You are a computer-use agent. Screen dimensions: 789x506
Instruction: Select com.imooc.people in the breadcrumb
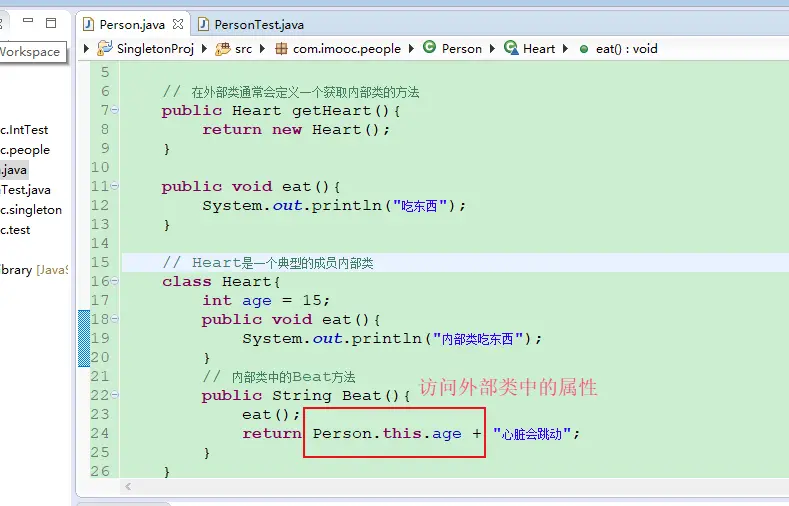click(x=347, y=49)
